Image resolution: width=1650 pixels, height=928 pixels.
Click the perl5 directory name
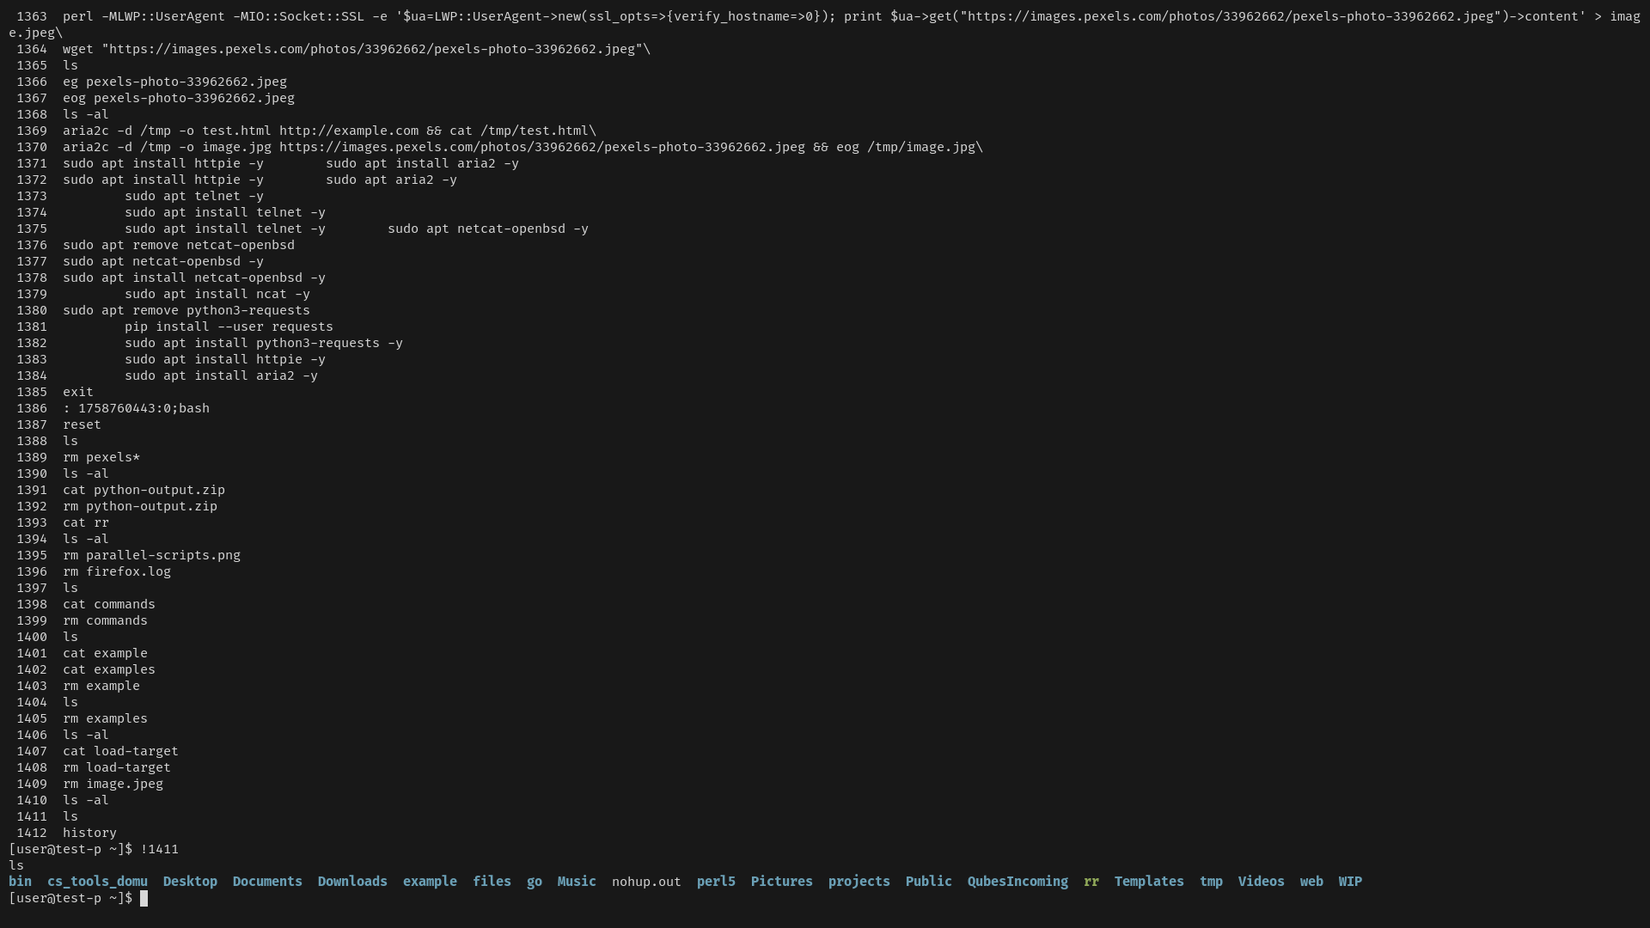(x=716, y=881)
